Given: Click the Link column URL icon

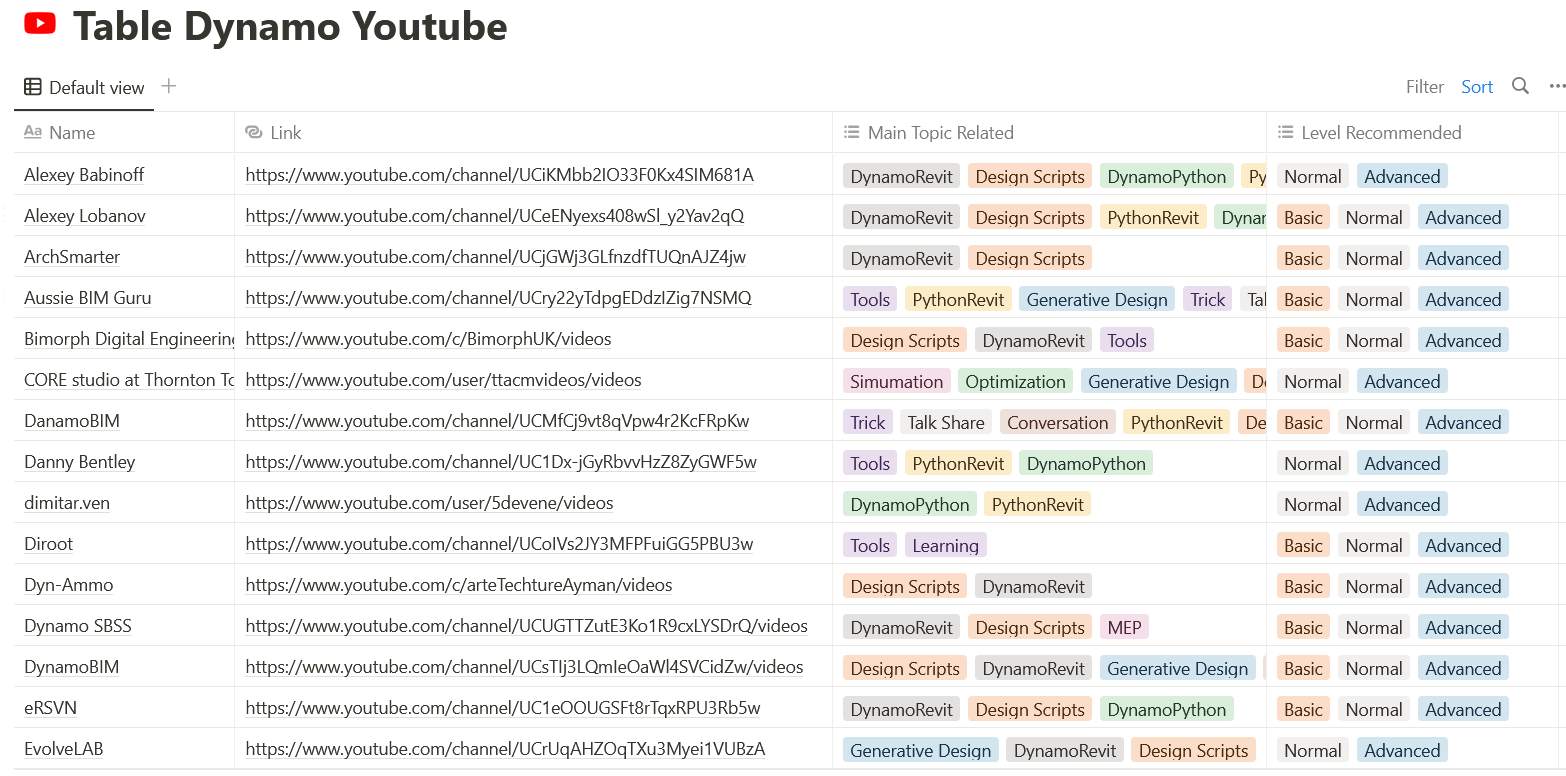Looking at the screenshot, I should coord(253,132).
